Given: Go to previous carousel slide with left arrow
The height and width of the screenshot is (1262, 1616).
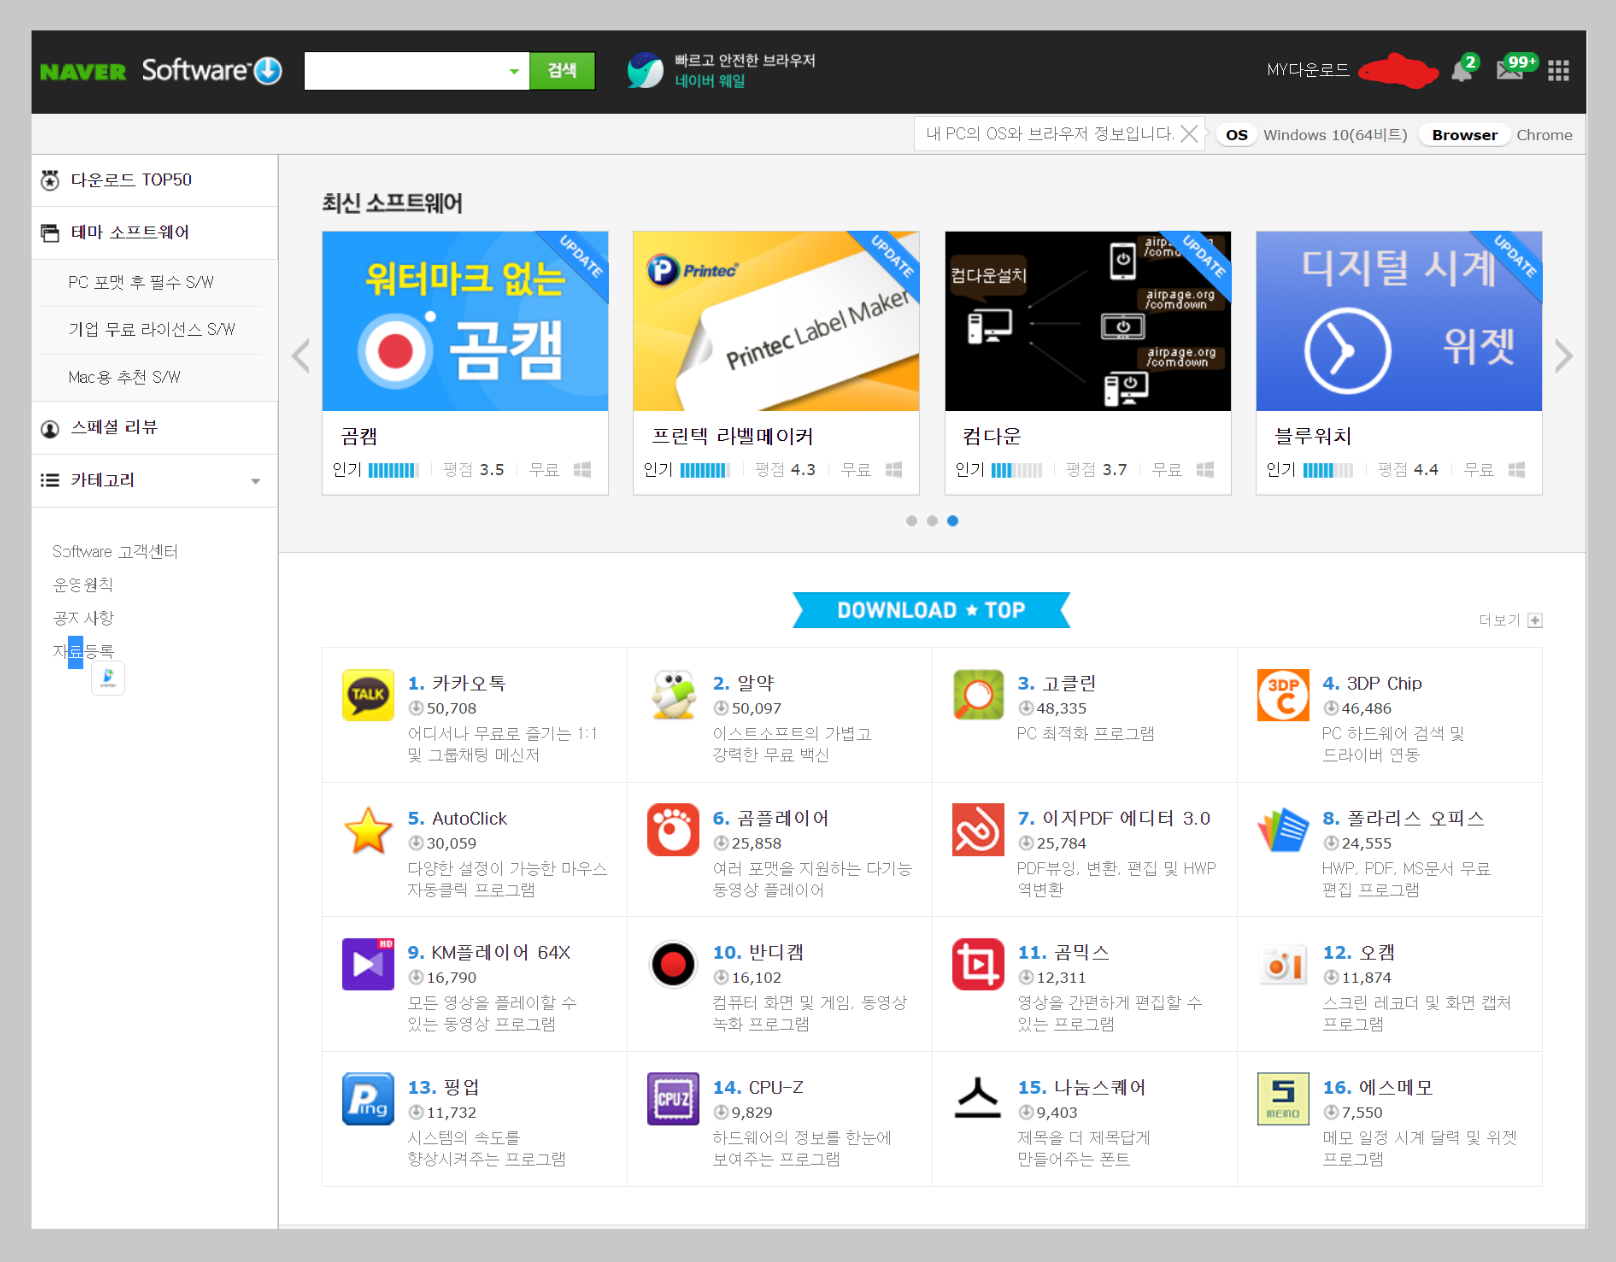Looking at the screenshot, I should tap(301, 356).
